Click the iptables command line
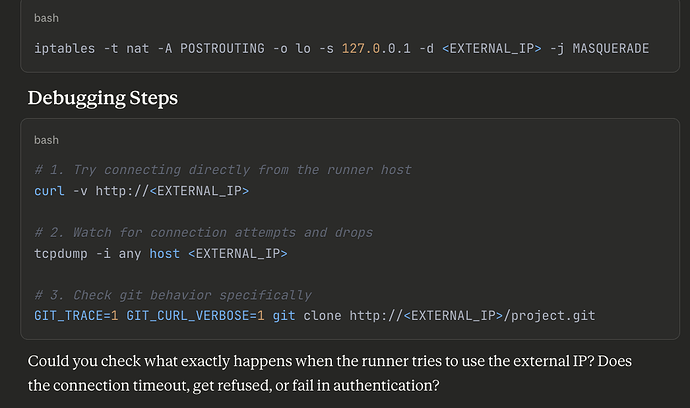690x408 pixels. click(341, 49)
